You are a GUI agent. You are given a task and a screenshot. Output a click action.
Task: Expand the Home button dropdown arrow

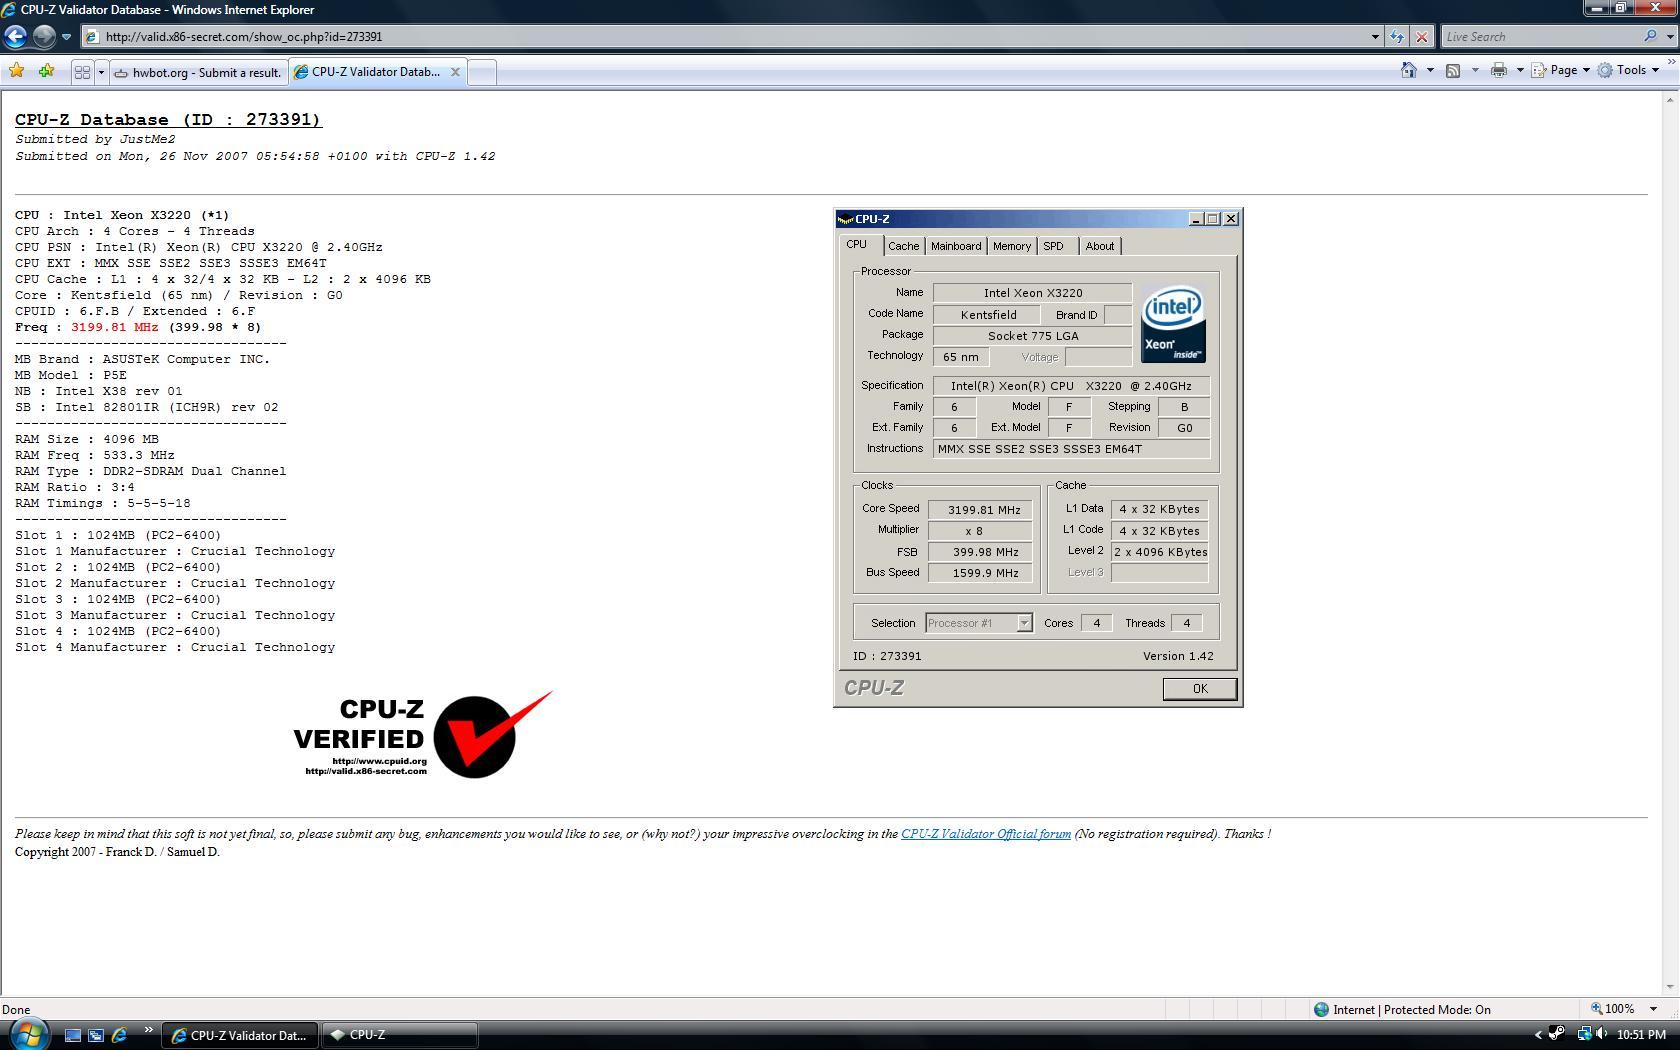[x=1430, y=70]
